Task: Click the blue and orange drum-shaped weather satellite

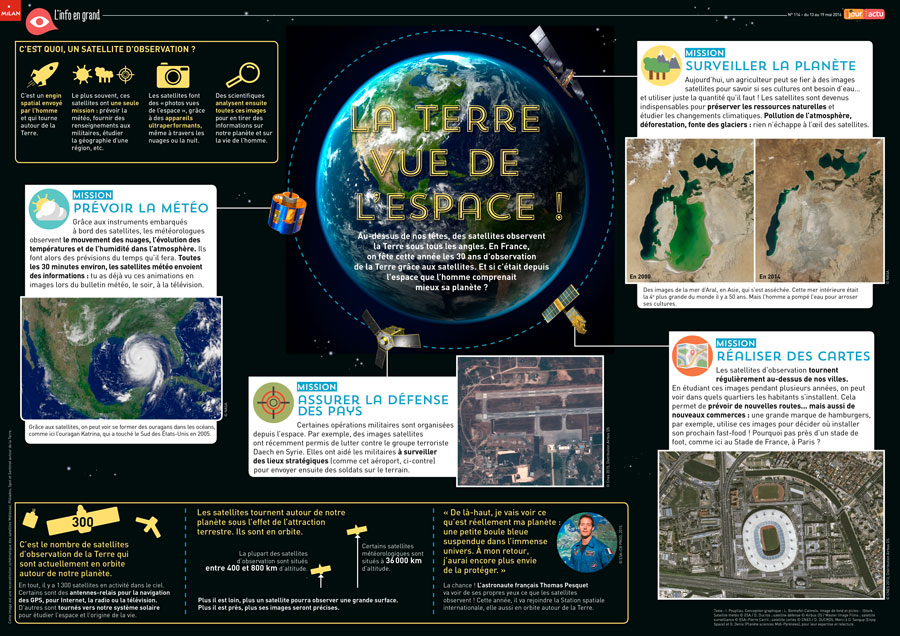Action: 286,213
